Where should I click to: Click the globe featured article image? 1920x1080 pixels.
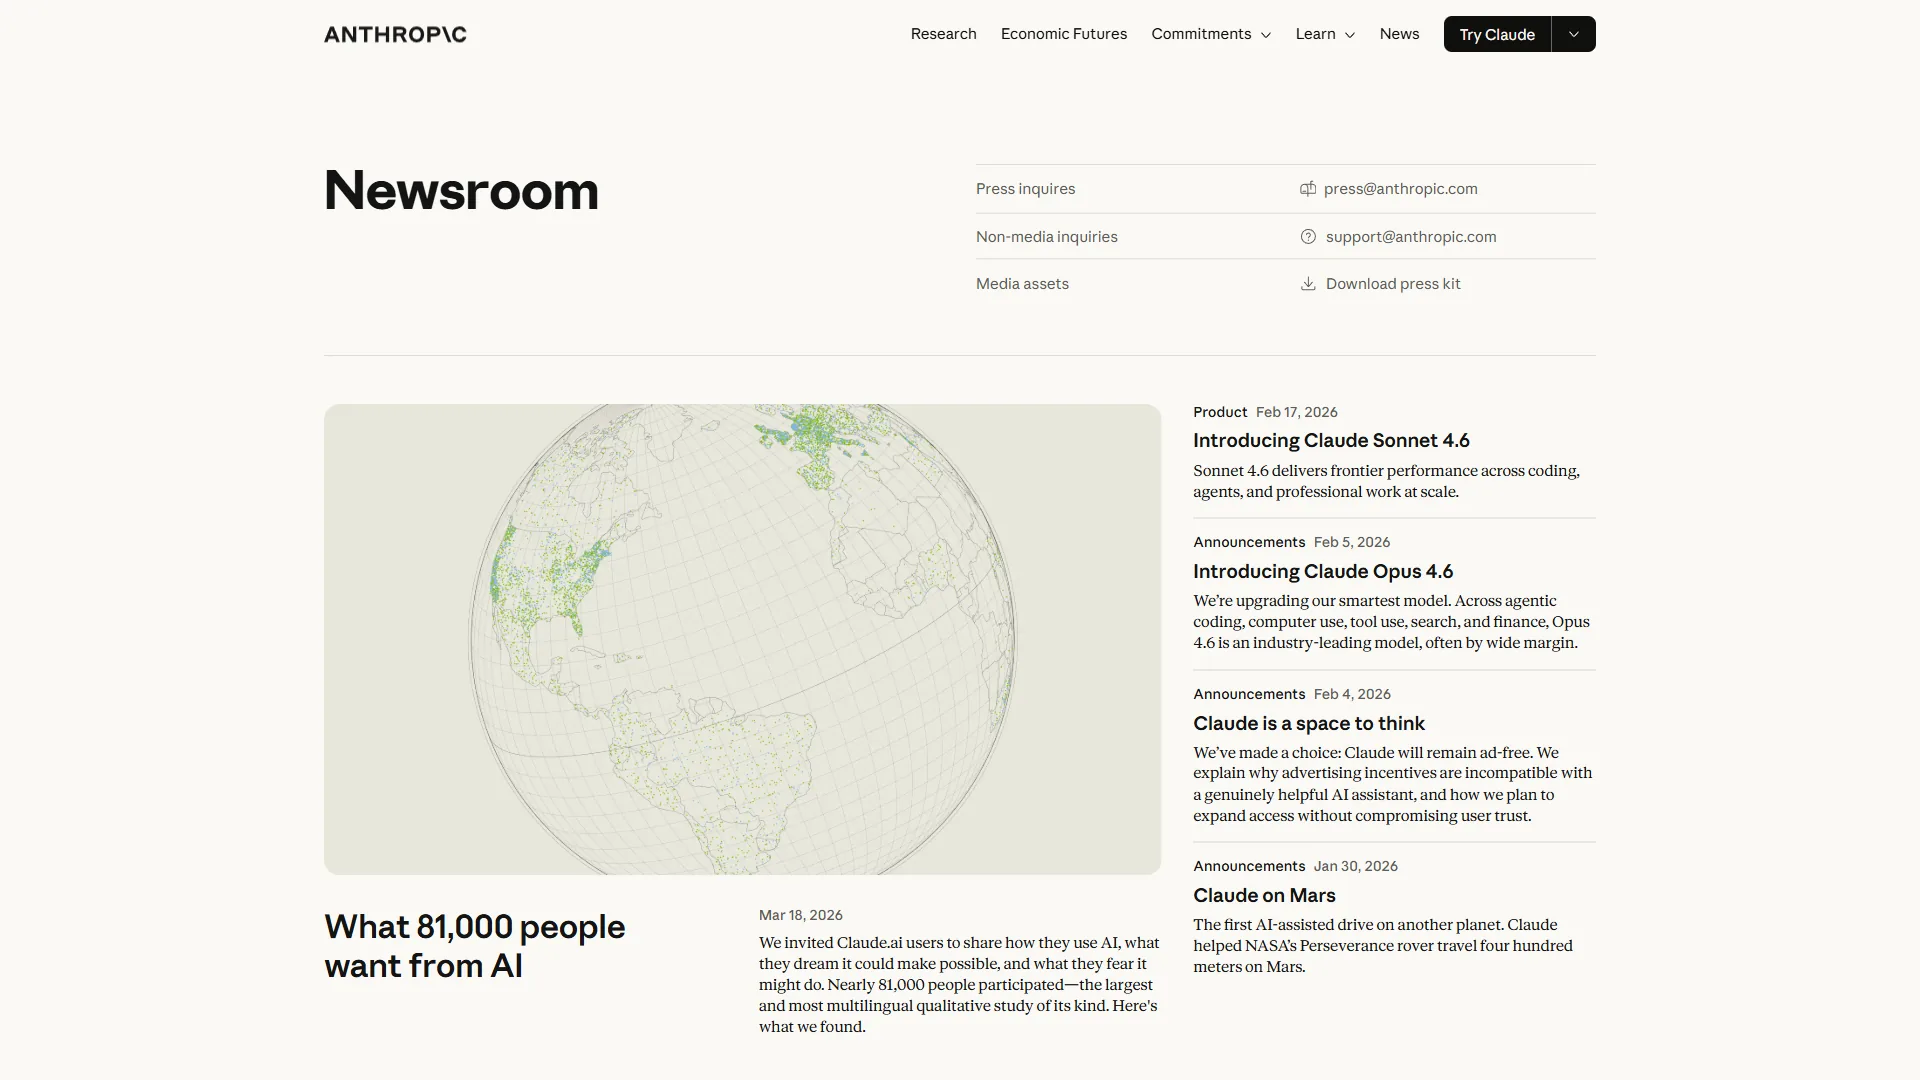[x=742, y=639]
